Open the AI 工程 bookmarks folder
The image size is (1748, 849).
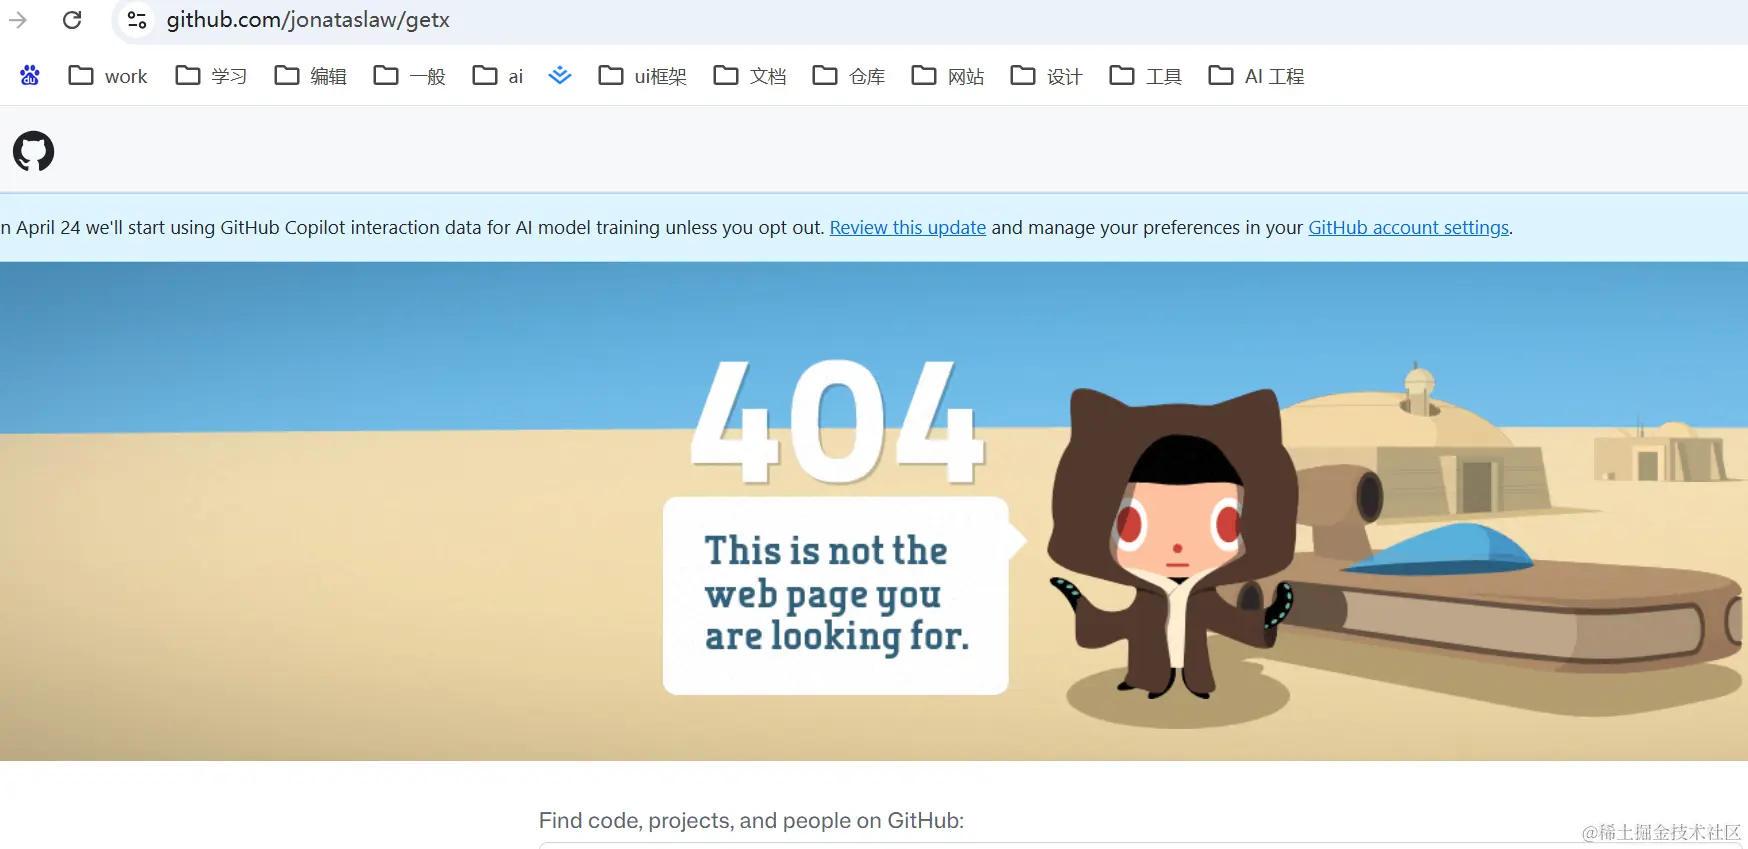point(1256,76)
